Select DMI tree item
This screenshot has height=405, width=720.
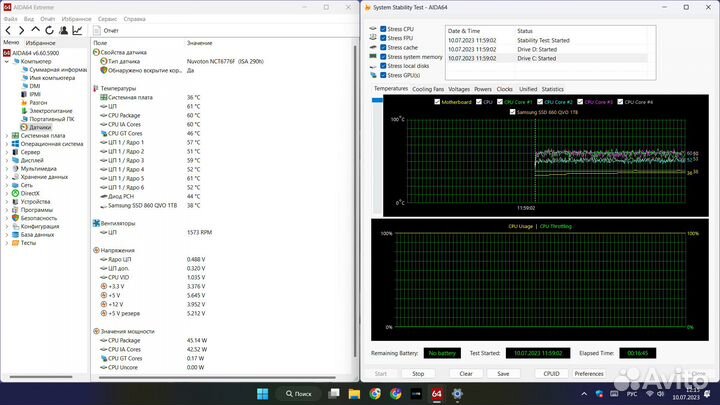pos(31,86)
